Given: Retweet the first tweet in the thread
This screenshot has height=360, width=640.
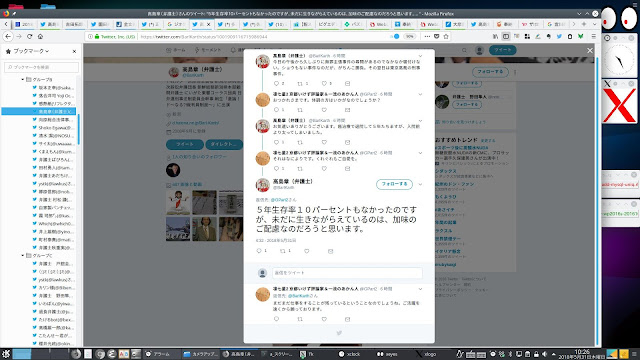Looking at the screenshot, I should point(300,83).
